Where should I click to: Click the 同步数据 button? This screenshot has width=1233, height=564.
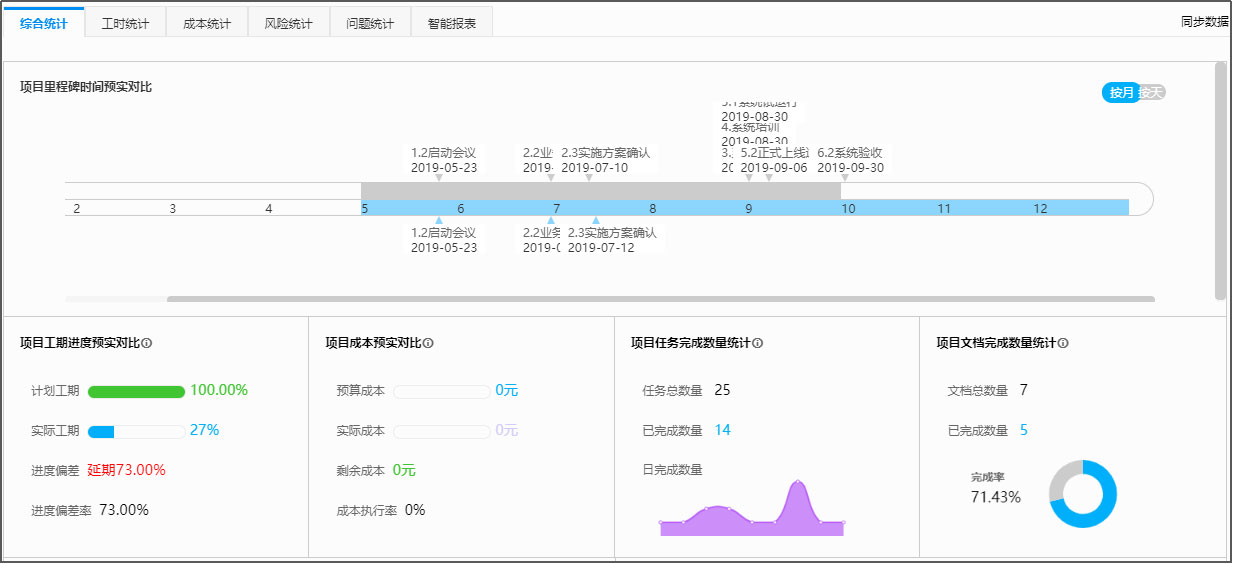(x=1204, y=22)
